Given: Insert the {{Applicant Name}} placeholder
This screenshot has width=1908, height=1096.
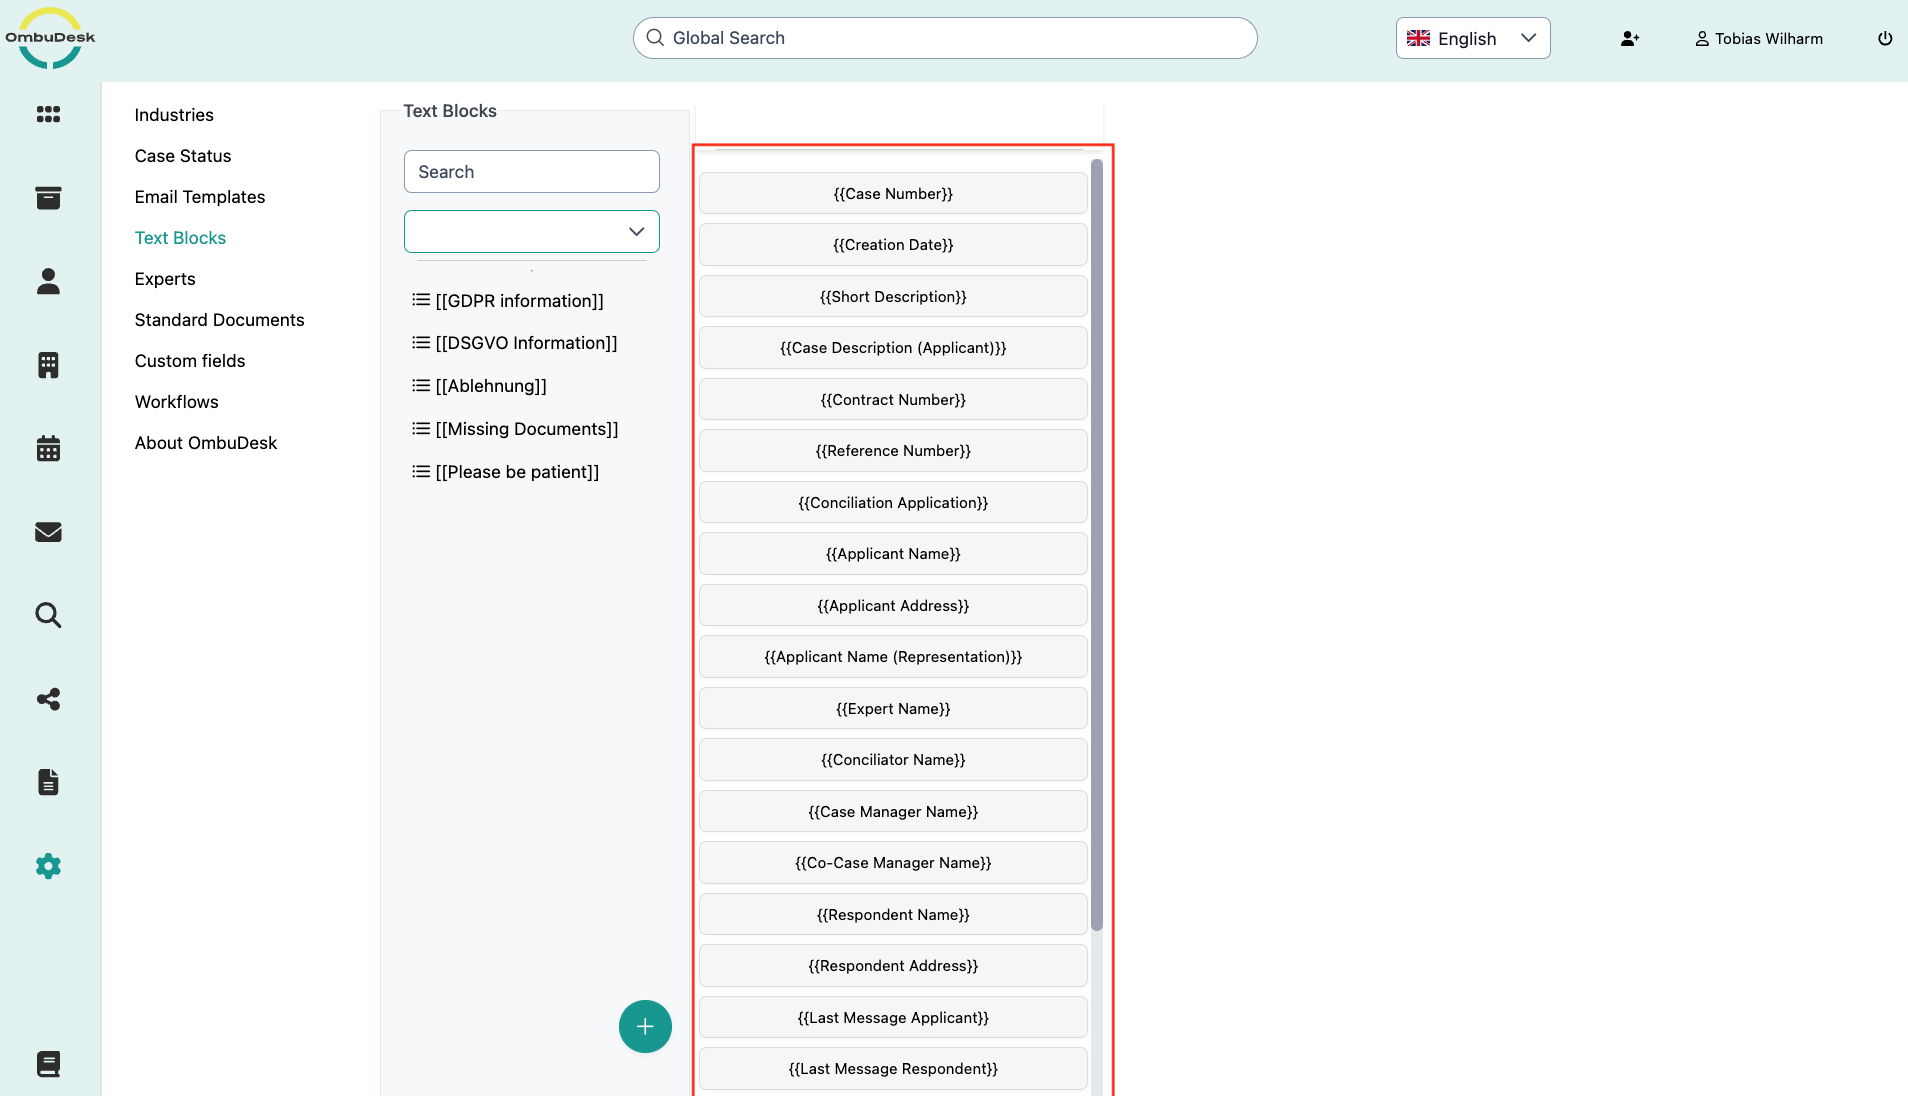Looking at the screenshot, I should pos(893,554).
